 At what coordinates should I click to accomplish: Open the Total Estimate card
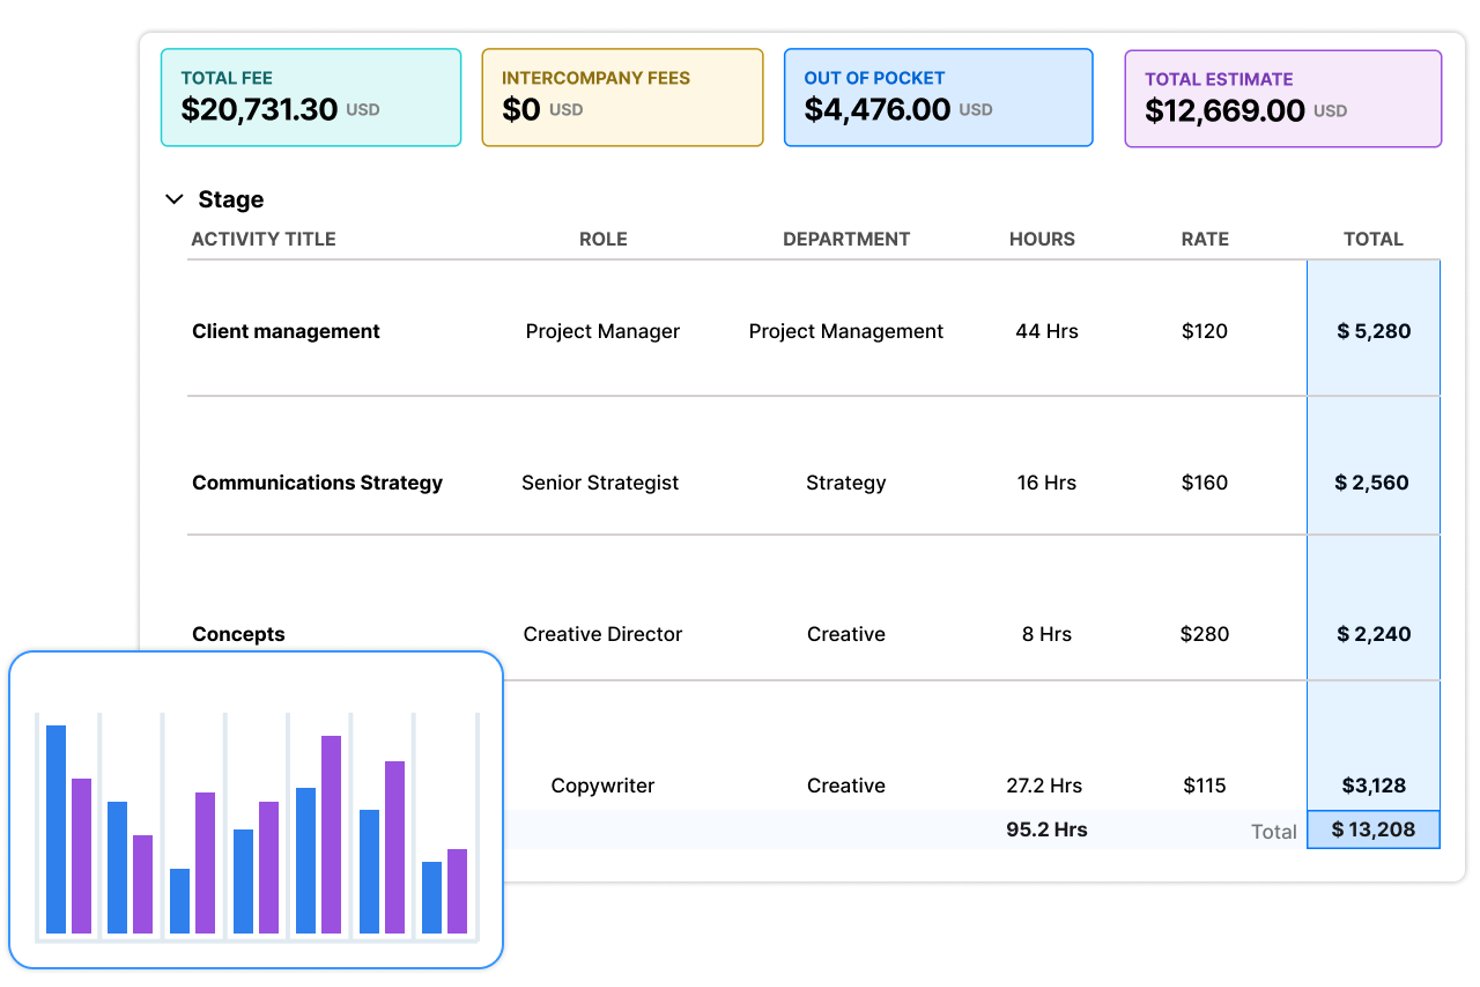tap(1283, 98)
